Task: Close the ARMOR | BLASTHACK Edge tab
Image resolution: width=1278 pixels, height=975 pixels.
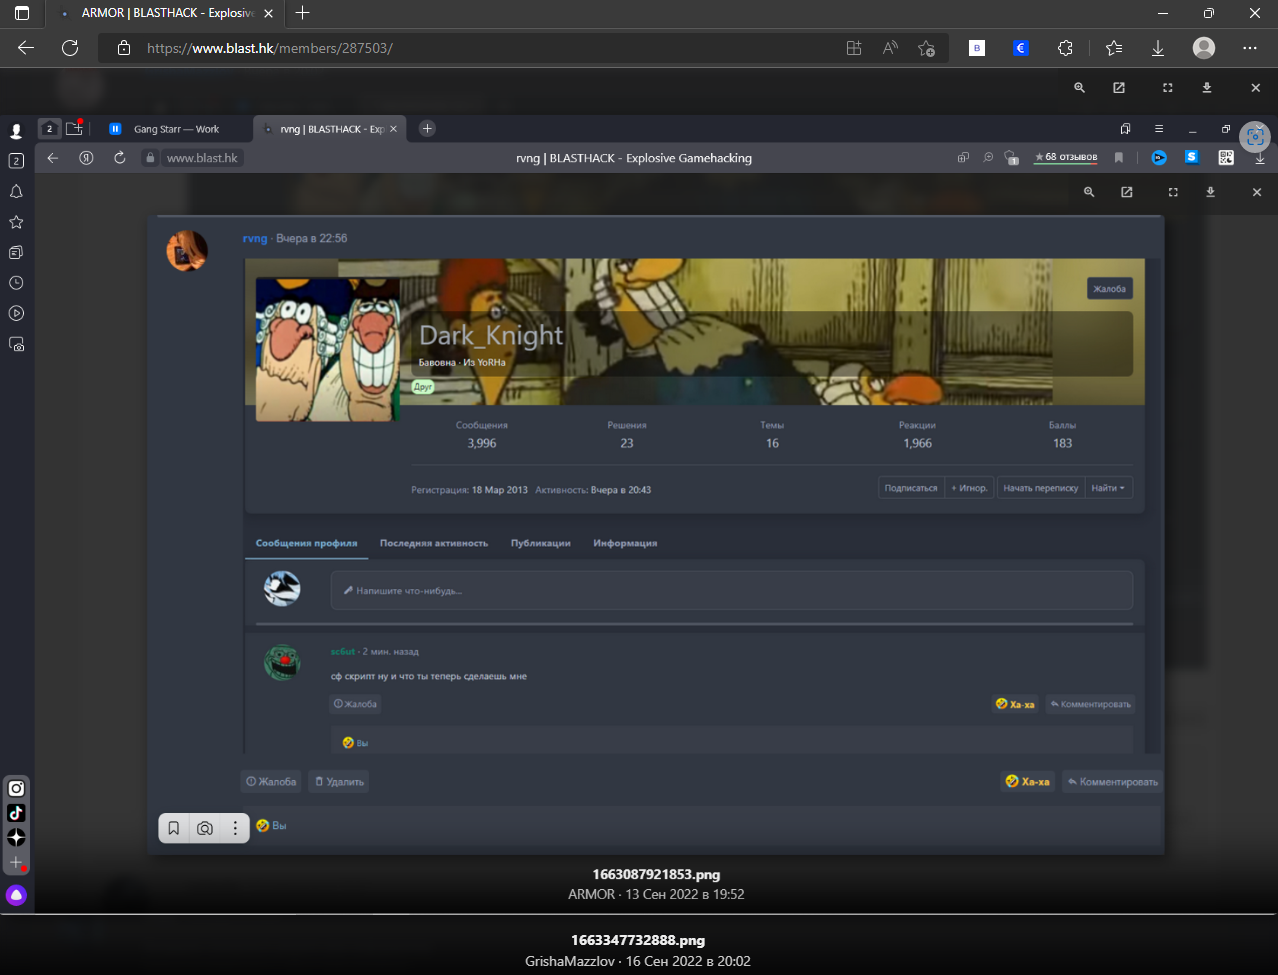Action: pos(268,13)
